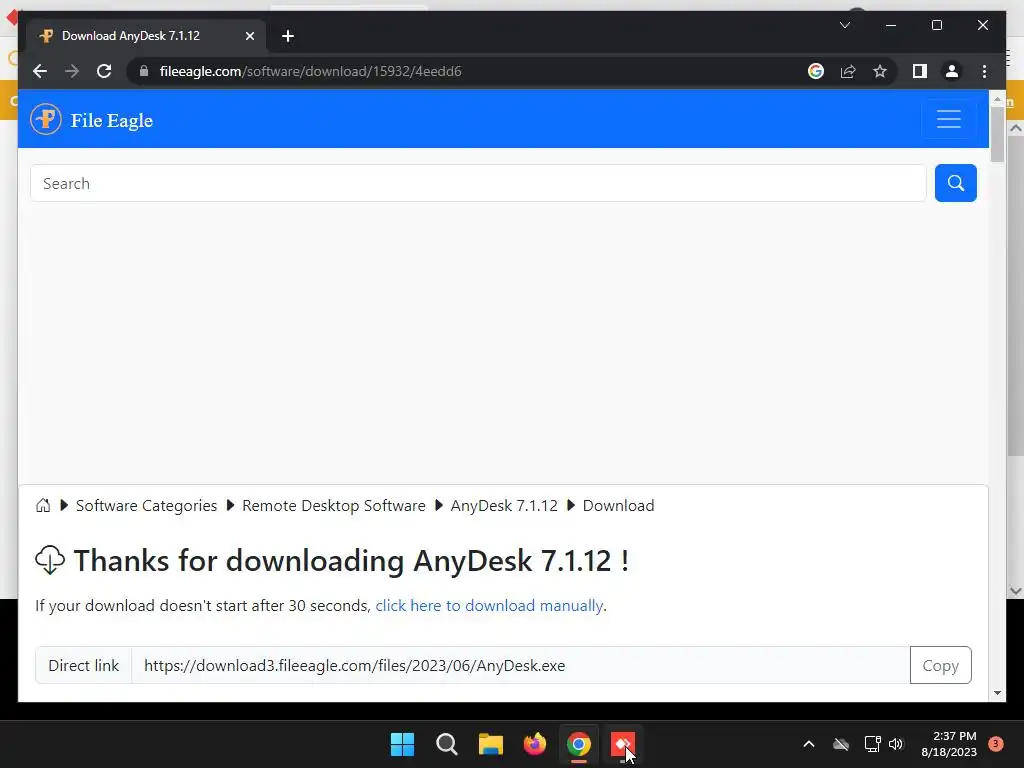Open the notification badge showing 3
Image resolution: width=1024 pixels, height=768 pixels.
[x=996, y=743]
